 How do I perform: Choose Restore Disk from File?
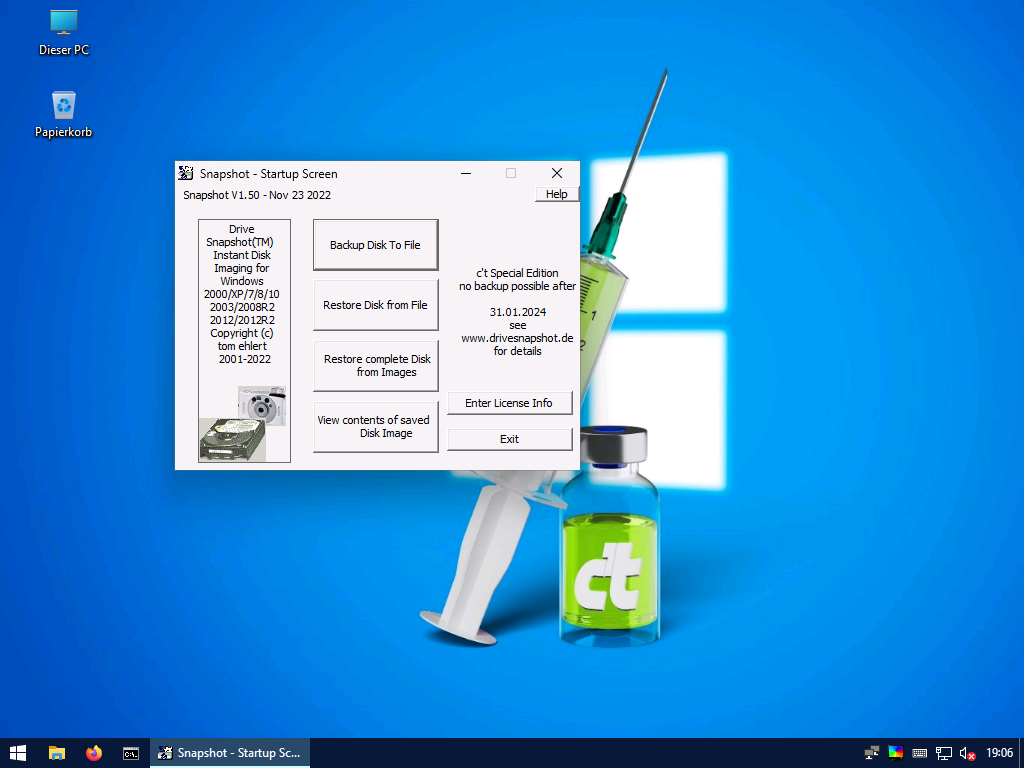pyautogui.click(x=375, y=305)
